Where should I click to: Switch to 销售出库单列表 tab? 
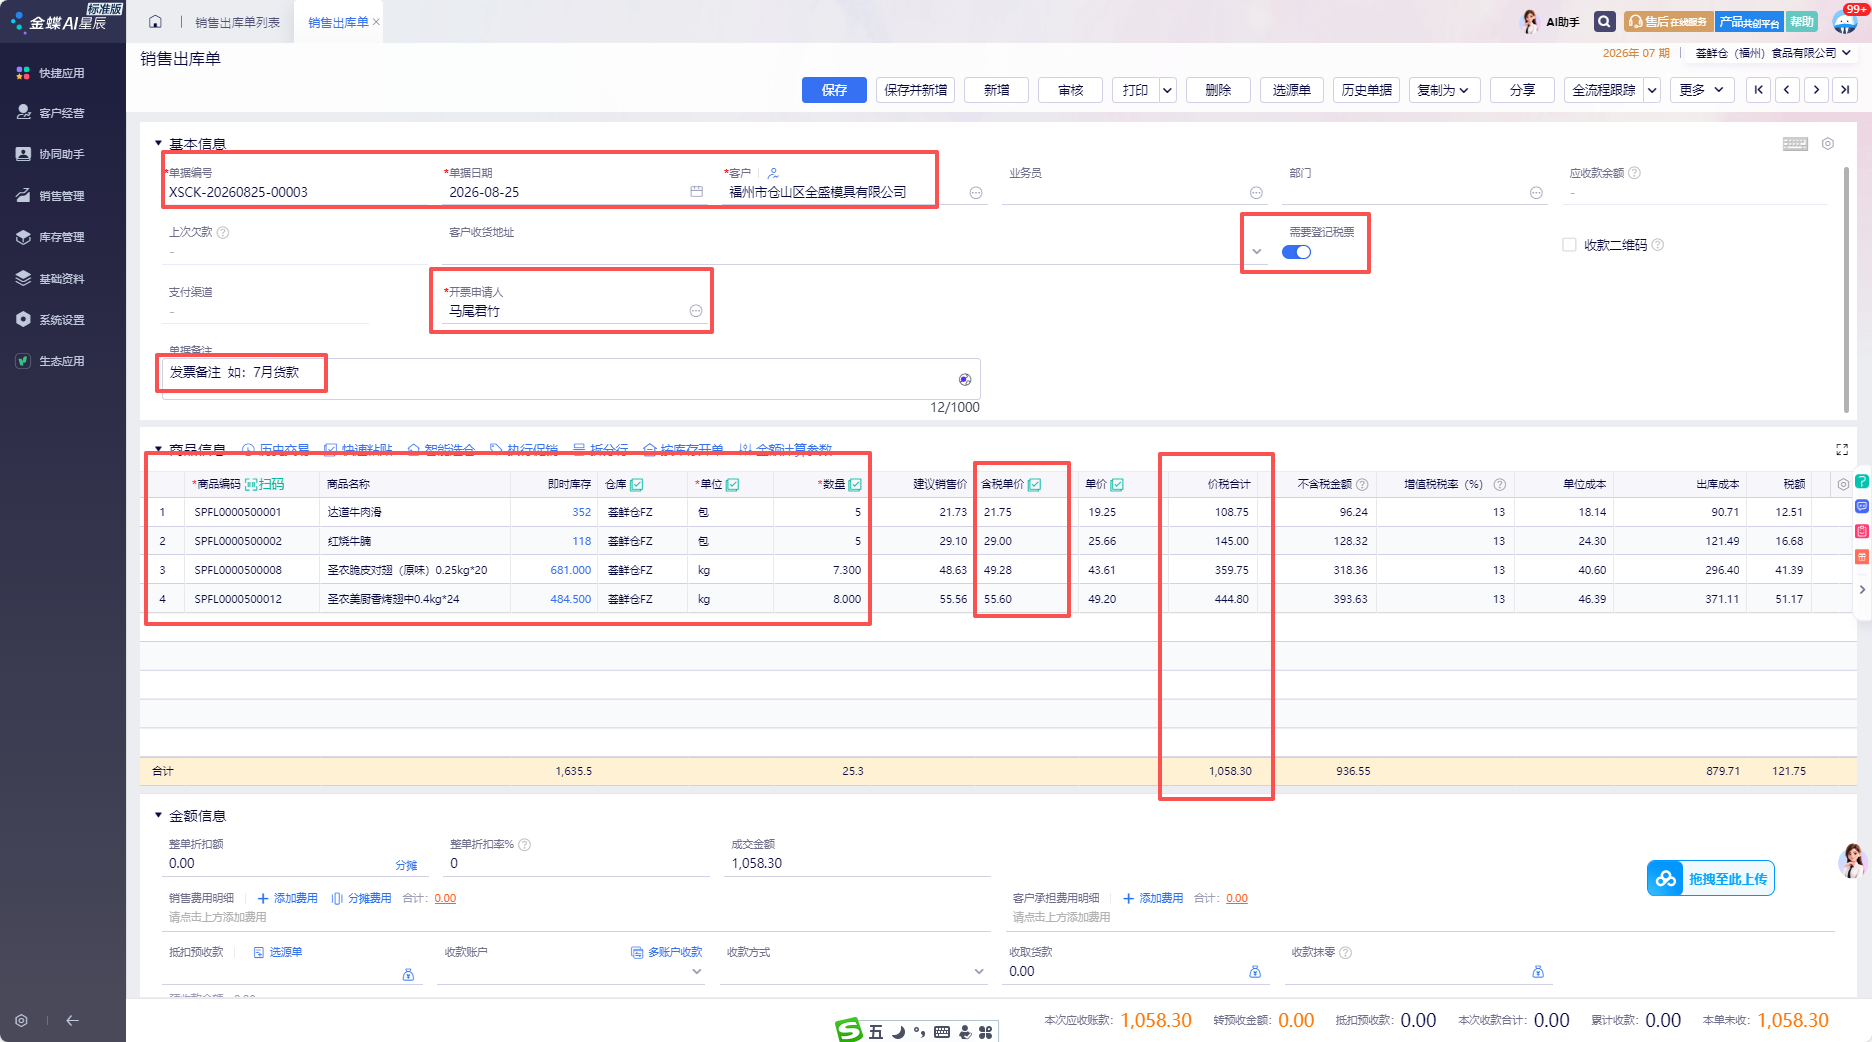pos(237,22)
